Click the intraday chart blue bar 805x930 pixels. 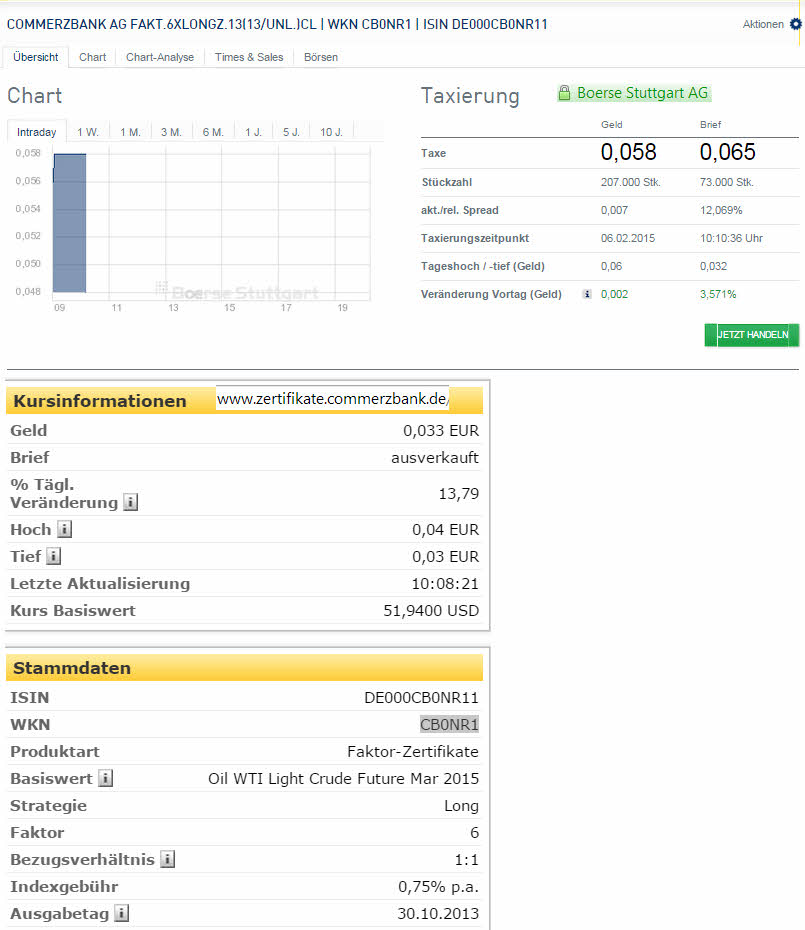[x=69, y=223]
